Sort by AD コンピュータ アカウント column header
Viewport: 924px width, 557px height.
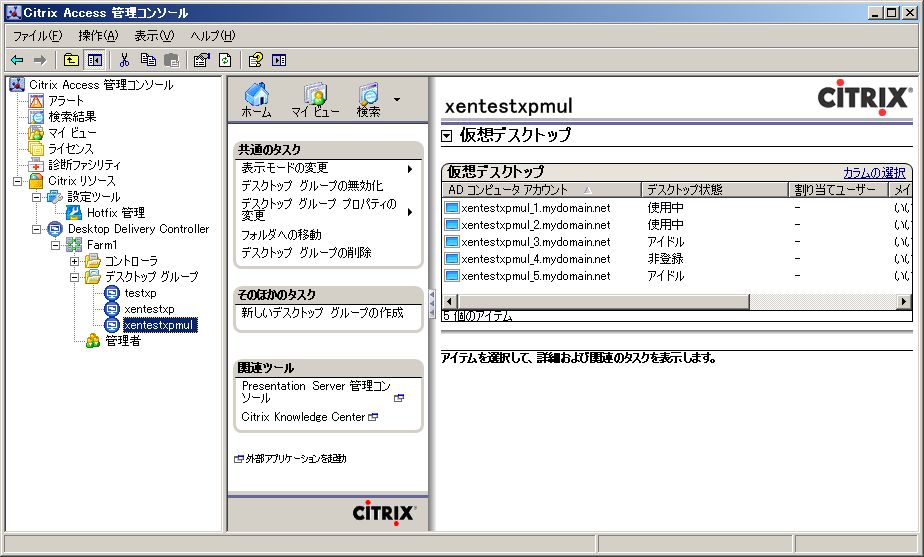coord(542,189)
